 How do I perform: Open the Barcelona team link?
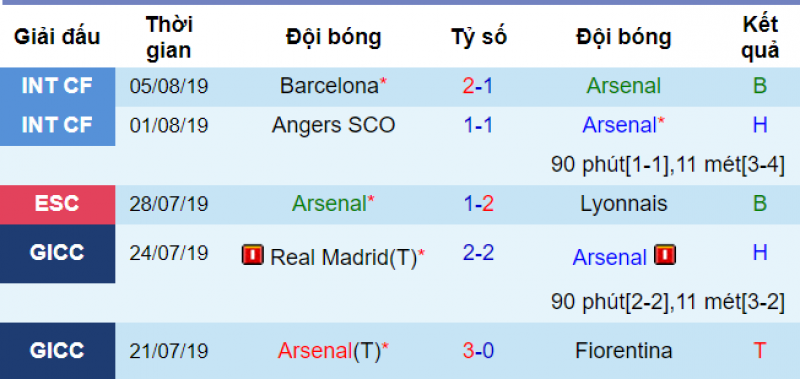click(329, 86)
